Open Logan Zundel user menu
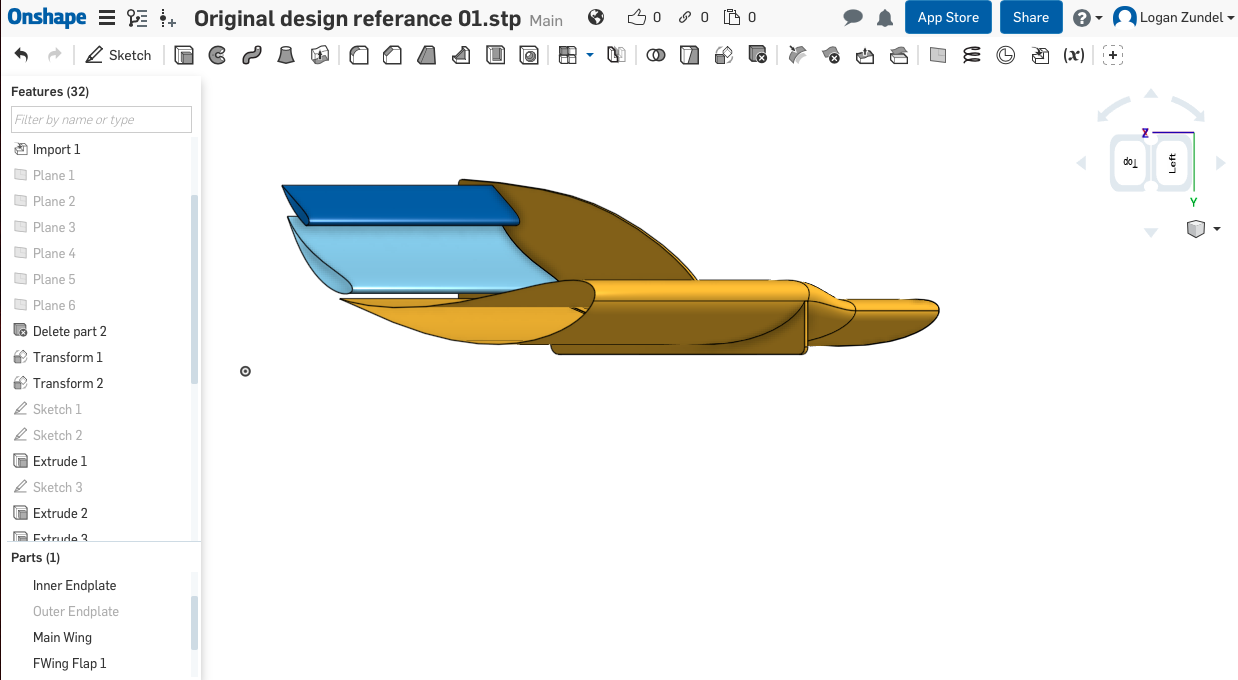This screenshot has width=1238, height=680. click(x=1174, y=17)
